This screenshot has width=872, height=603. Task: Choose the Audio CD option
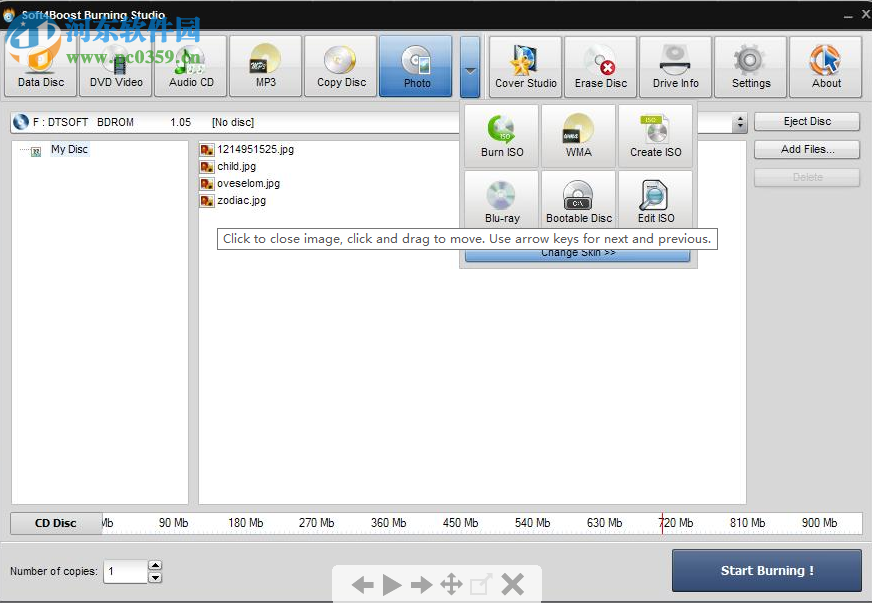[191, 66]
